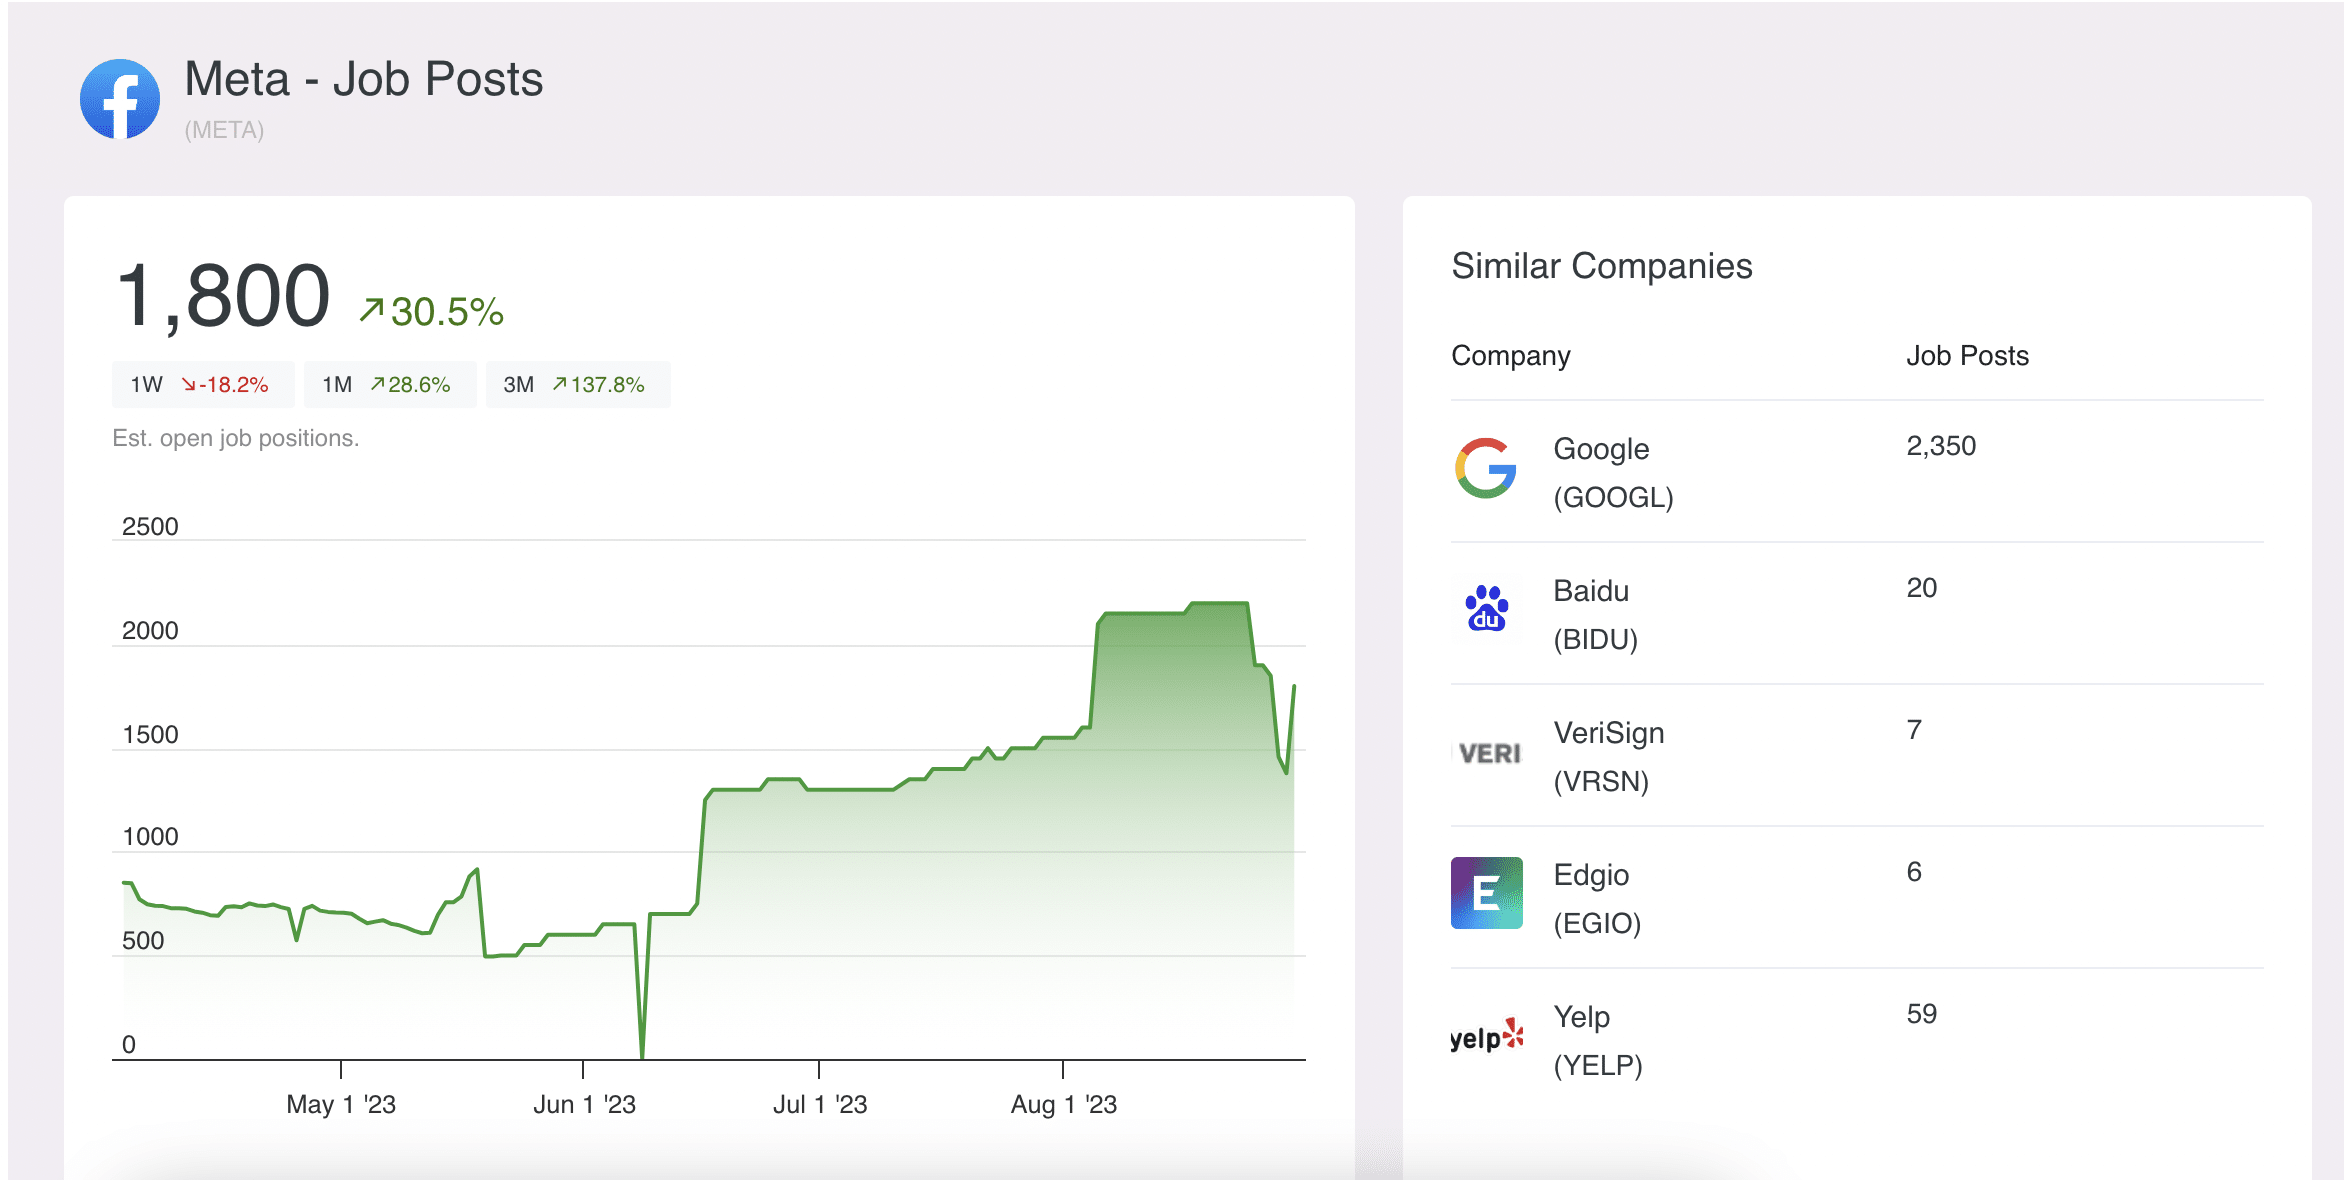Click the Edgio E logo icon
Image resolution: width=2344 pixels, height=1180 pixels.
[1487, 893]
